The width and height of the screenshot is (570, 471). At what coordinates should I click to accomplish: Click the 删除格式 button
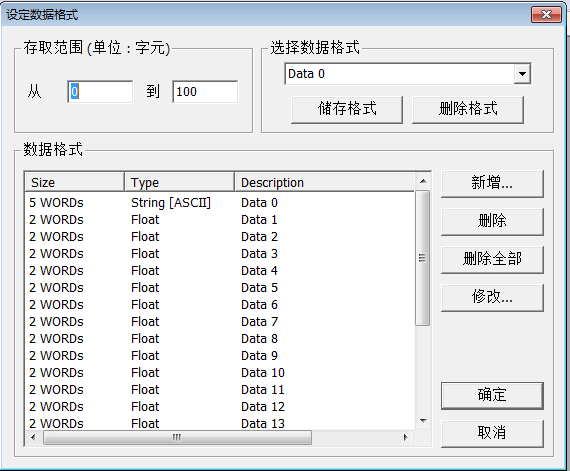[468, 109]
